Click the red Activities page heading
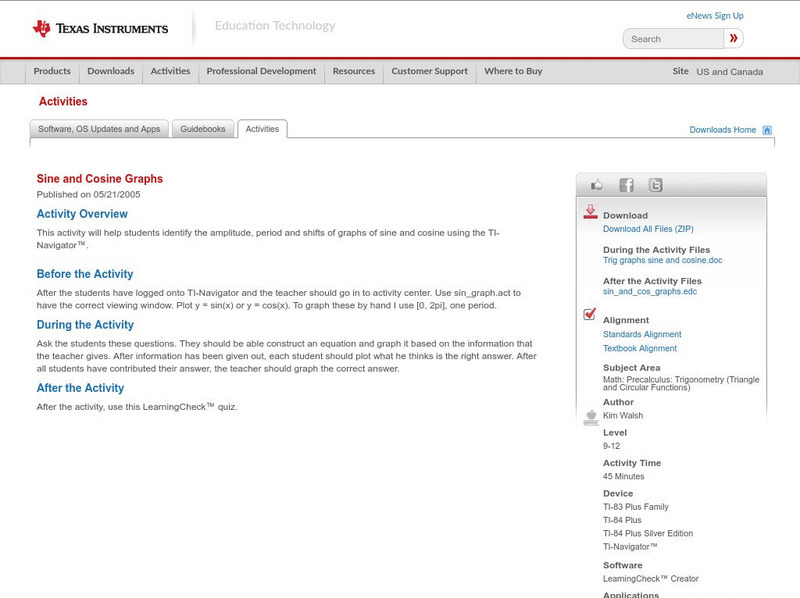 pos(63,102)
